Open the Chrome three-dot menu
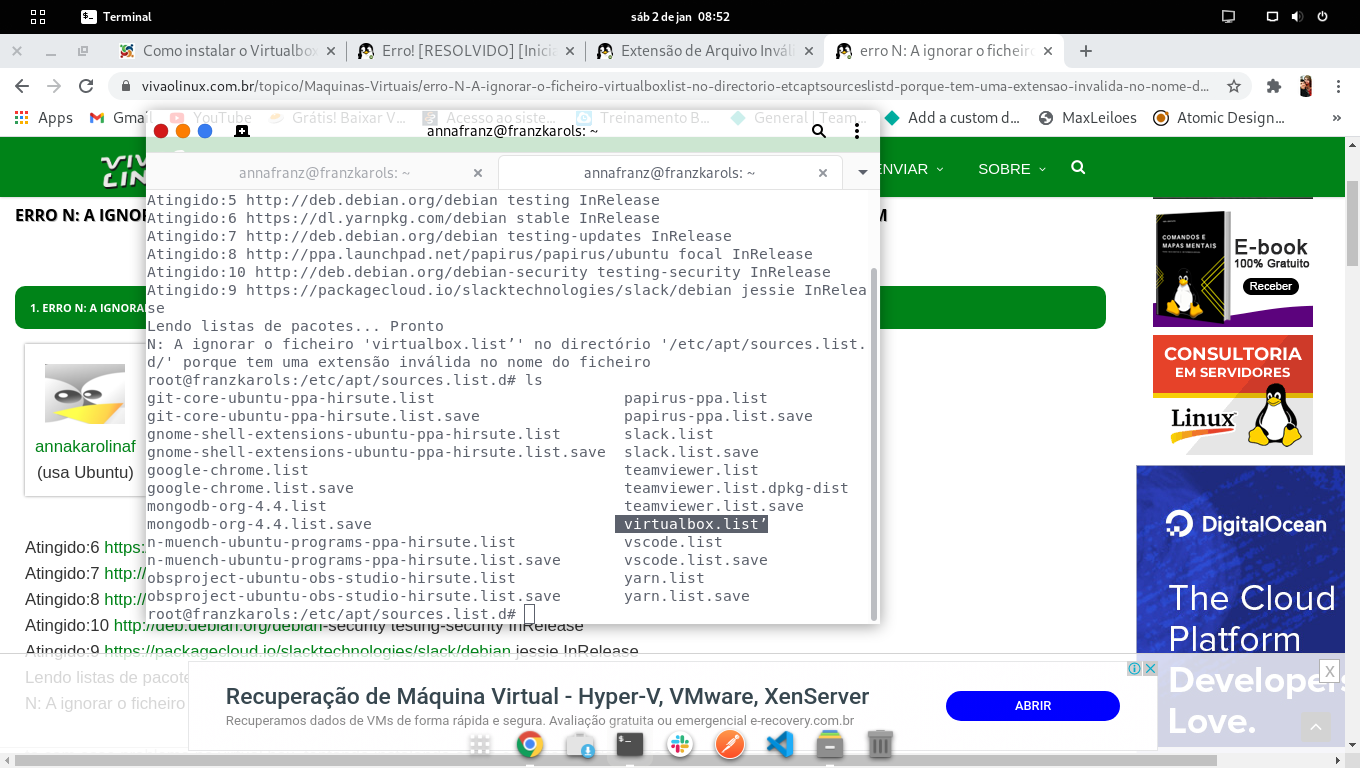Image resolution: width=1360 pixels, height=768 pixels. tap(1338, 86)
